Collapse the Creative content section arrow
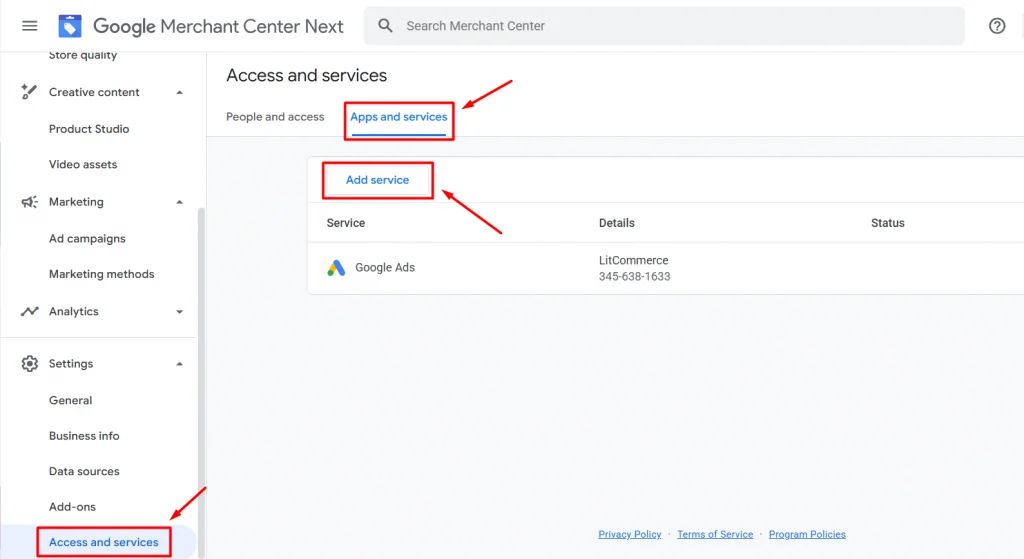 (x=179, y=92)
